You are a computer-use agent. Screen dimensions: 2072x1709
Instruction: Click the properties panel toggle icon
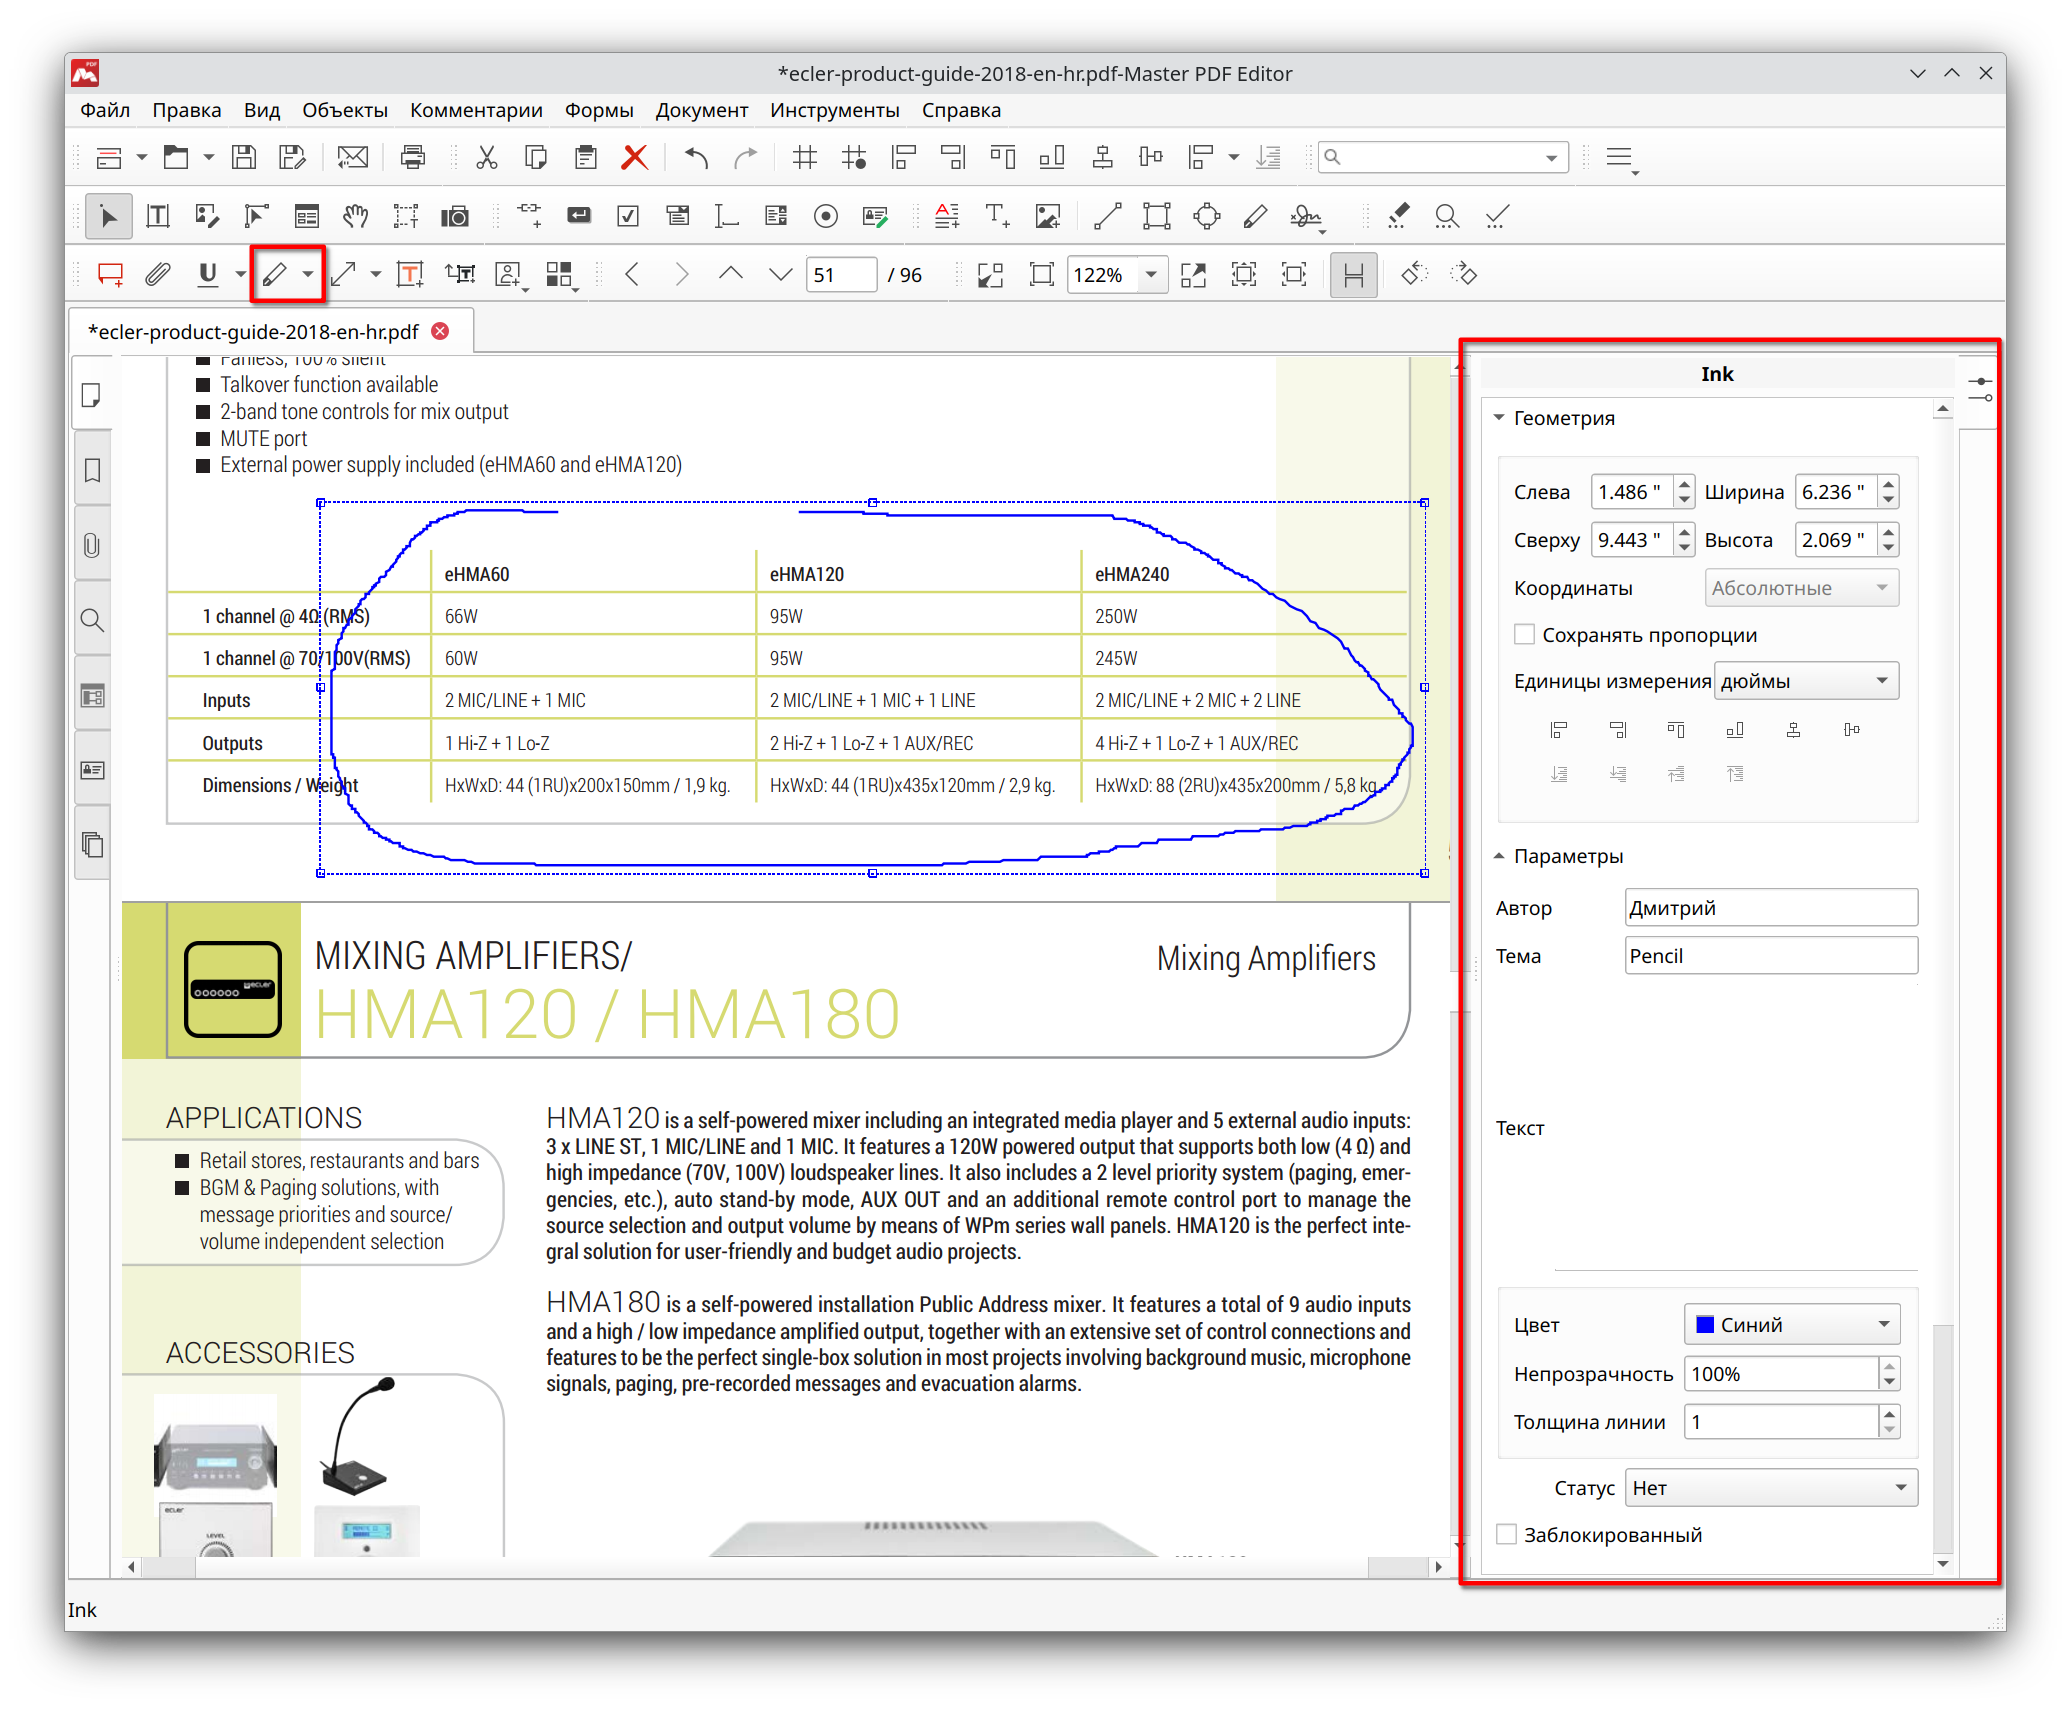[x=1980, y=389]
